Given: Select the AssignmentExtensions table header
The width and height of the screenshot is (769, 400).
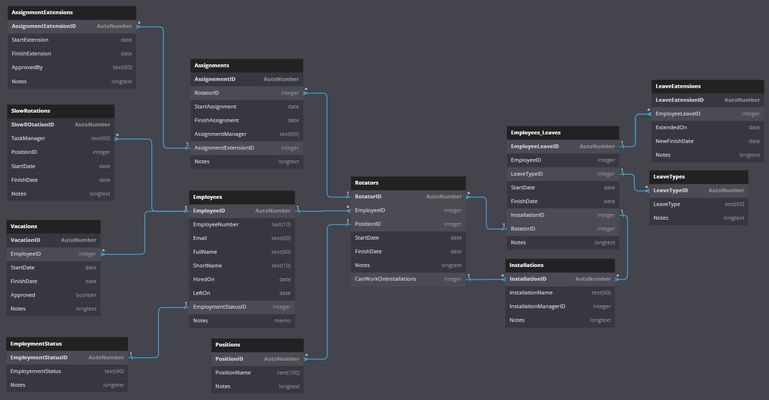Looking at the screenshot, I should pos(72,12).
